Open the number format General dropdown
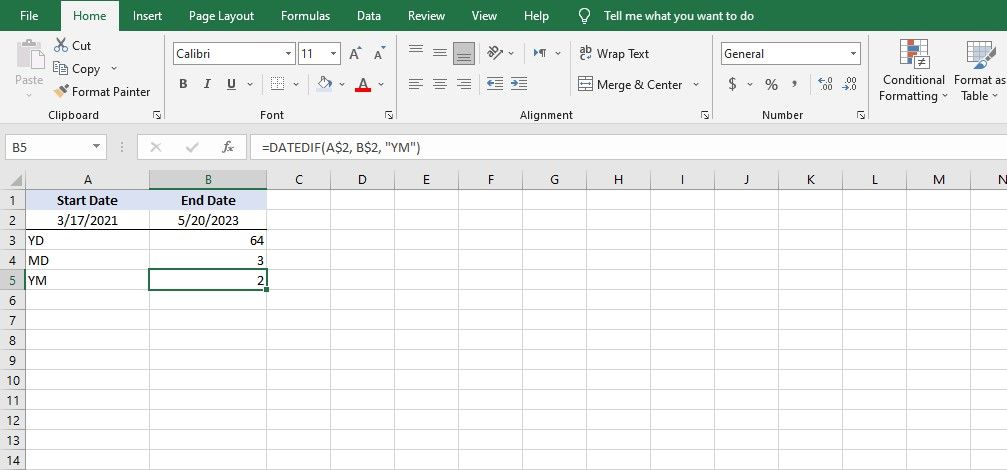The image size is (1007, 470). pyautogui.click(x=854, y=54)
